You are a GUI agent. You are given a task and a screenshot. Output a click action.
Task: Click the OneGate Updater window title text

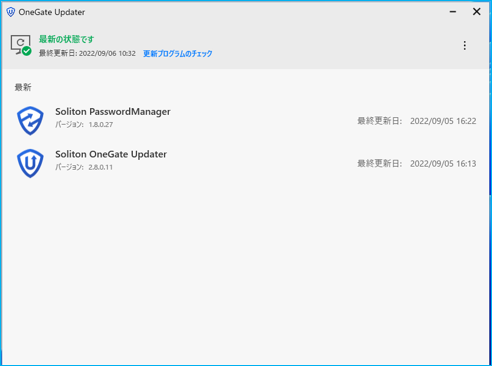coord(52,12)
